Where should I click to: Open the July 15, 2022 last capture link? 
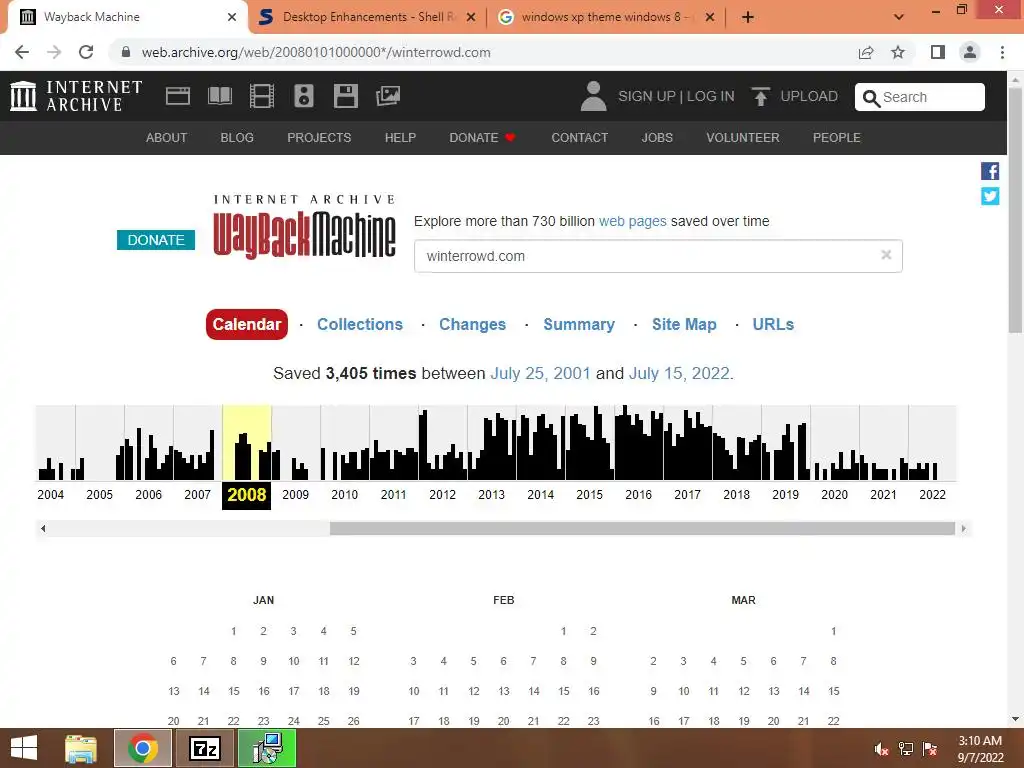679,374
